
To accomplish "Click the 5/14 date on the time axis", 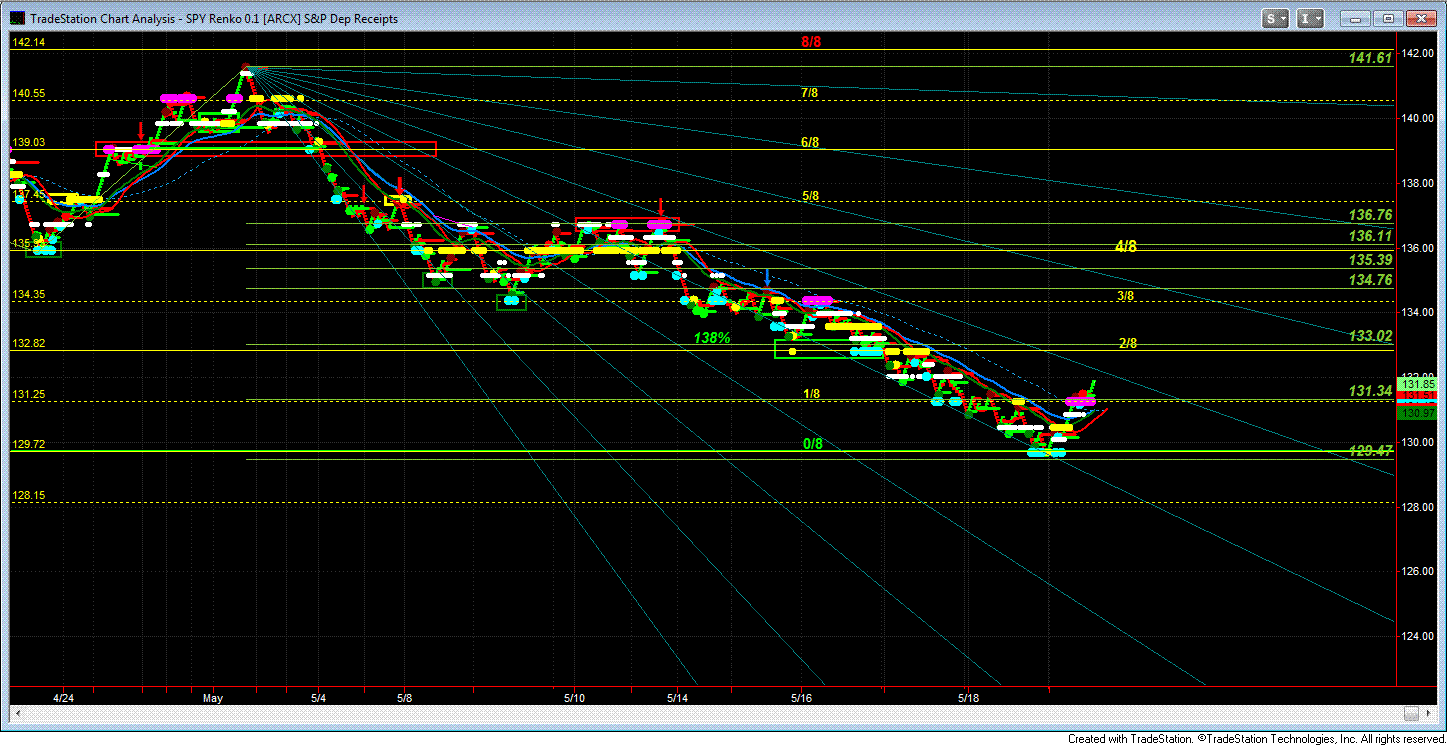I will click(678, 696).
